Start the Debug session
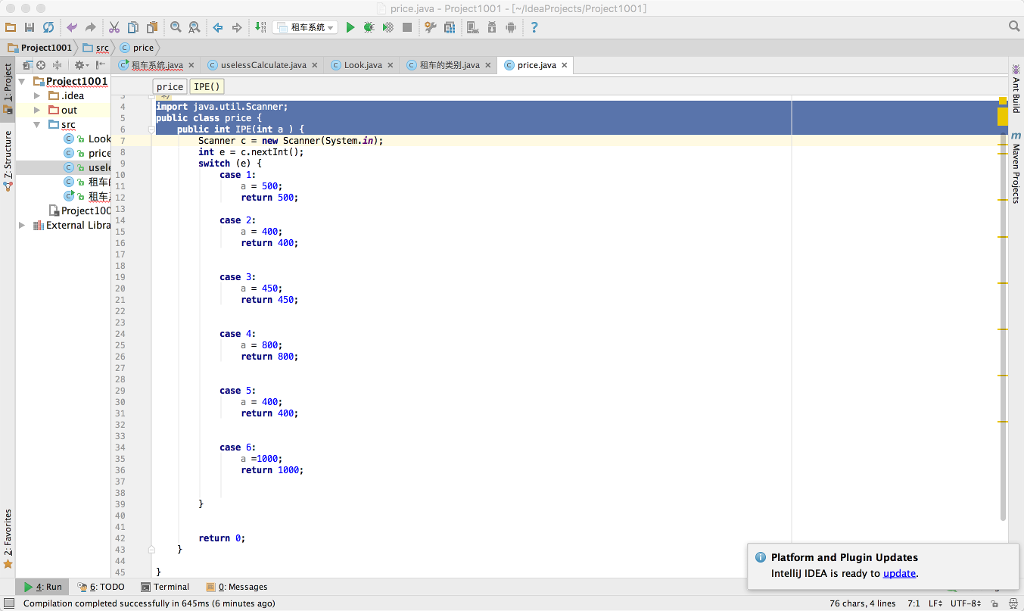Screen dimensions: 1024x611 [x=368, y=27]
